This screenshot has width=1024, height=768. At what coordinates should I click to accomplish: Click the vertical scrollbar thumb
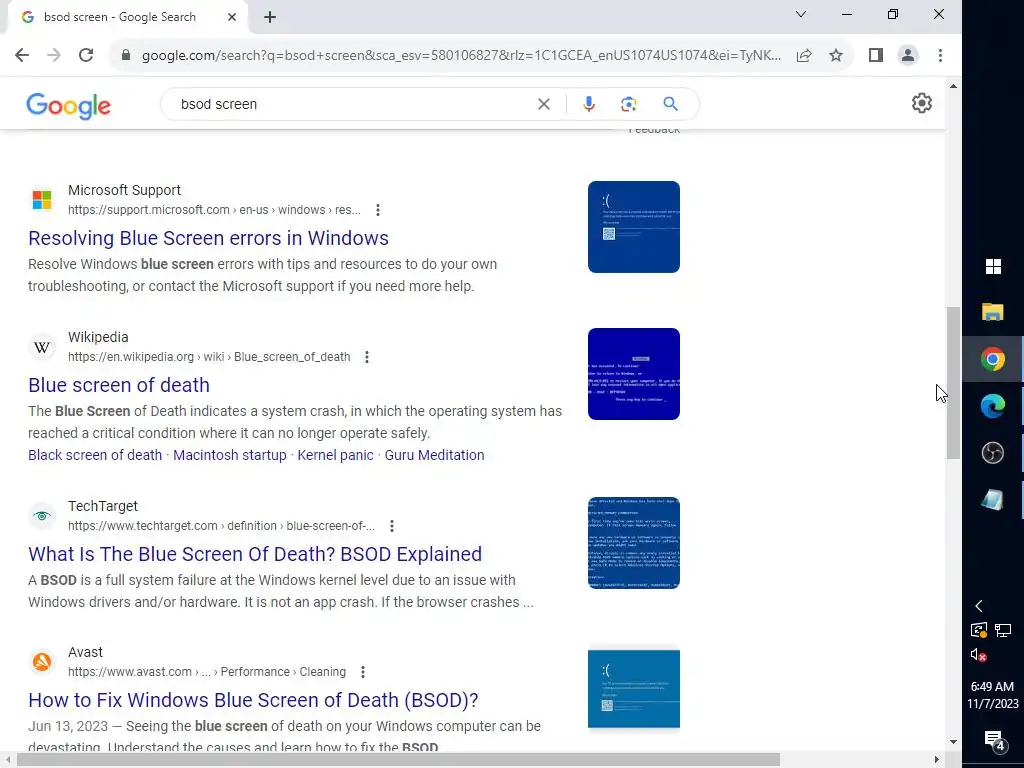(x=953, y=383)
